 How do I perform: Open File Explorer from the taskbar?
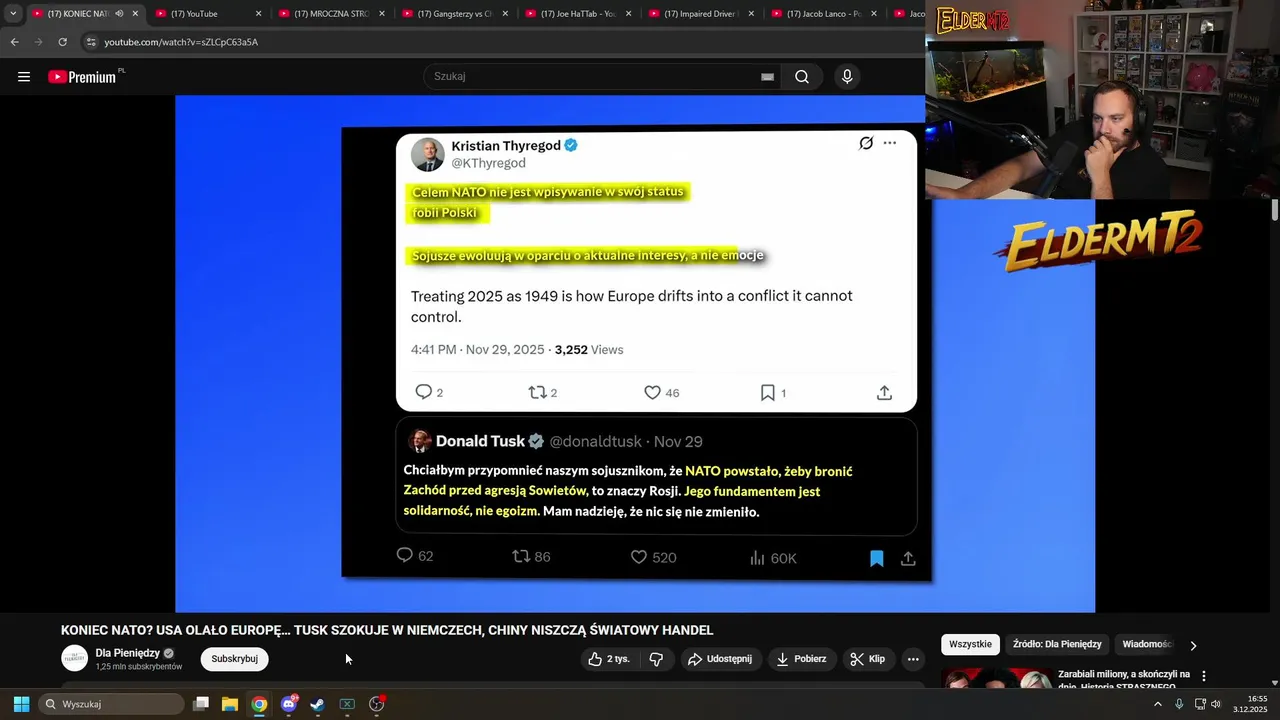pos(230,704)
